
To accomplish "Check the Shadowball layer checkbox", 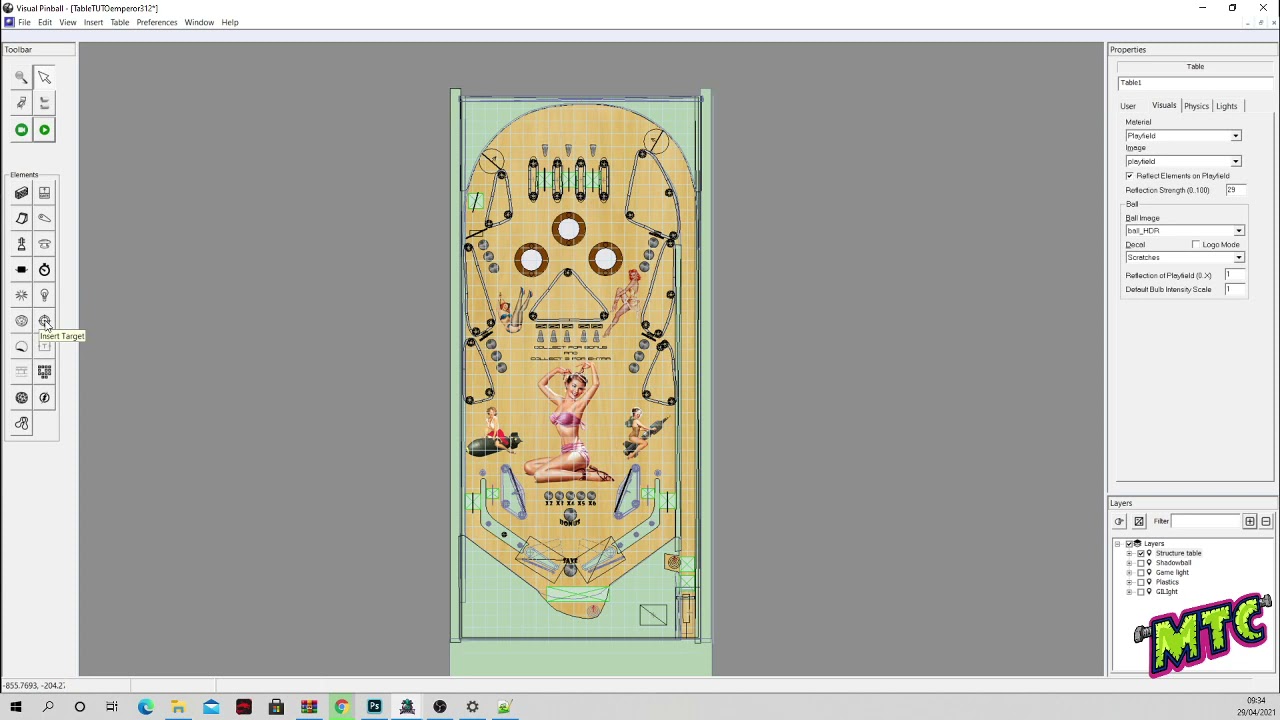I will pos(1141,563).
